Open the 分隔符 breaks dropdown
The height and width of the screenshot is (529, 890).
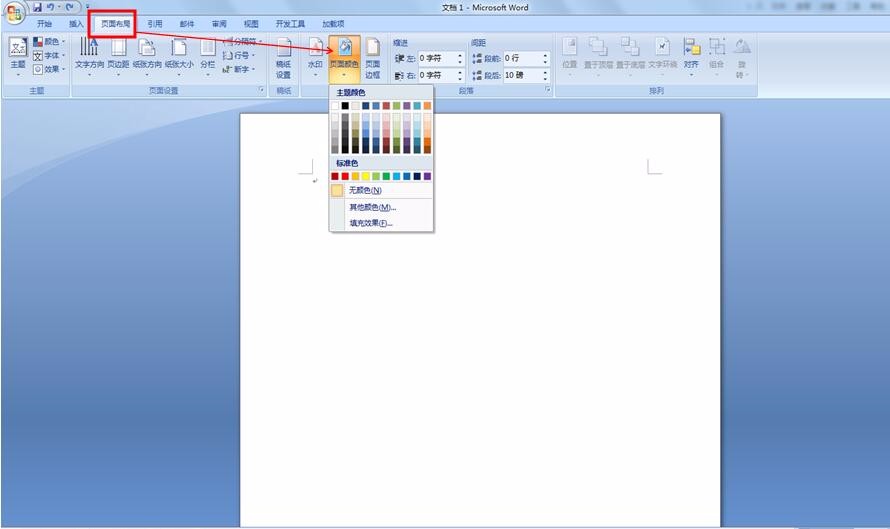click(x=243, y=42)
